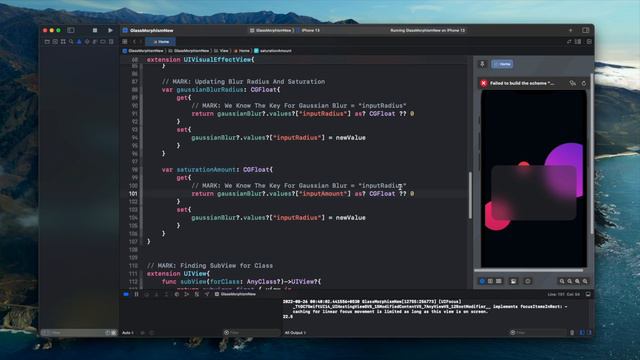Select the Home preview button in canvas

502,64
